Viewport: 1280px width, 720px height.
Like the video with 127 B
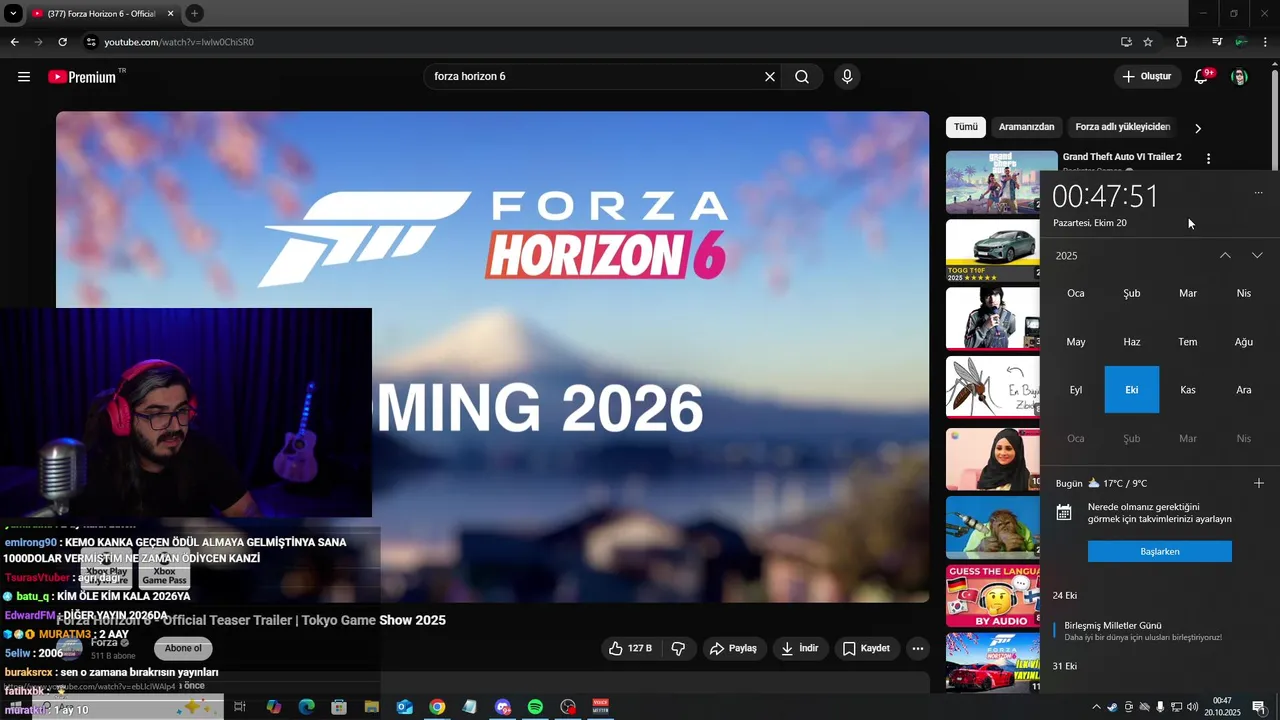tap(630, 648)
